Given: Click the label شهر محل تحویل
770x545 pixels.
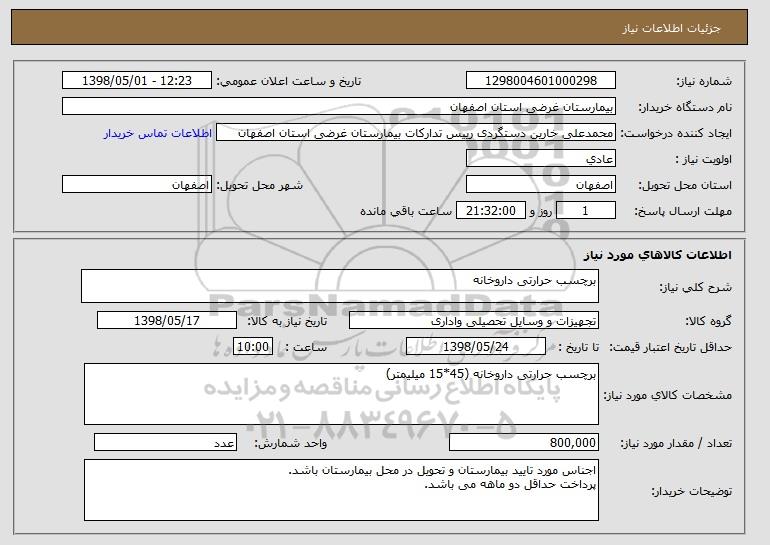Looking at the screenshot, I should pos(260,186).
